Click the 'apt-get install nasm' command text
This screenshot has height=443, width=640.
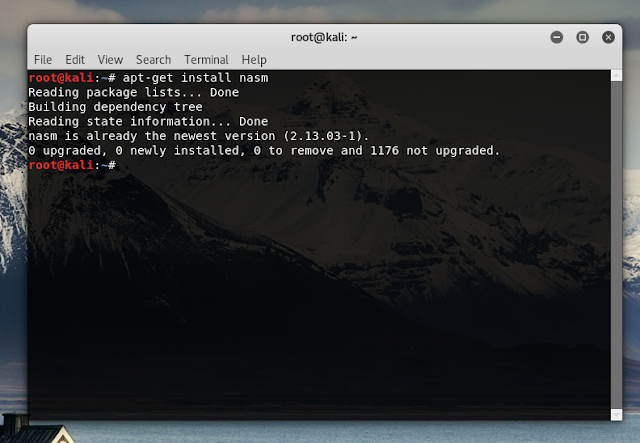point(196,78)
